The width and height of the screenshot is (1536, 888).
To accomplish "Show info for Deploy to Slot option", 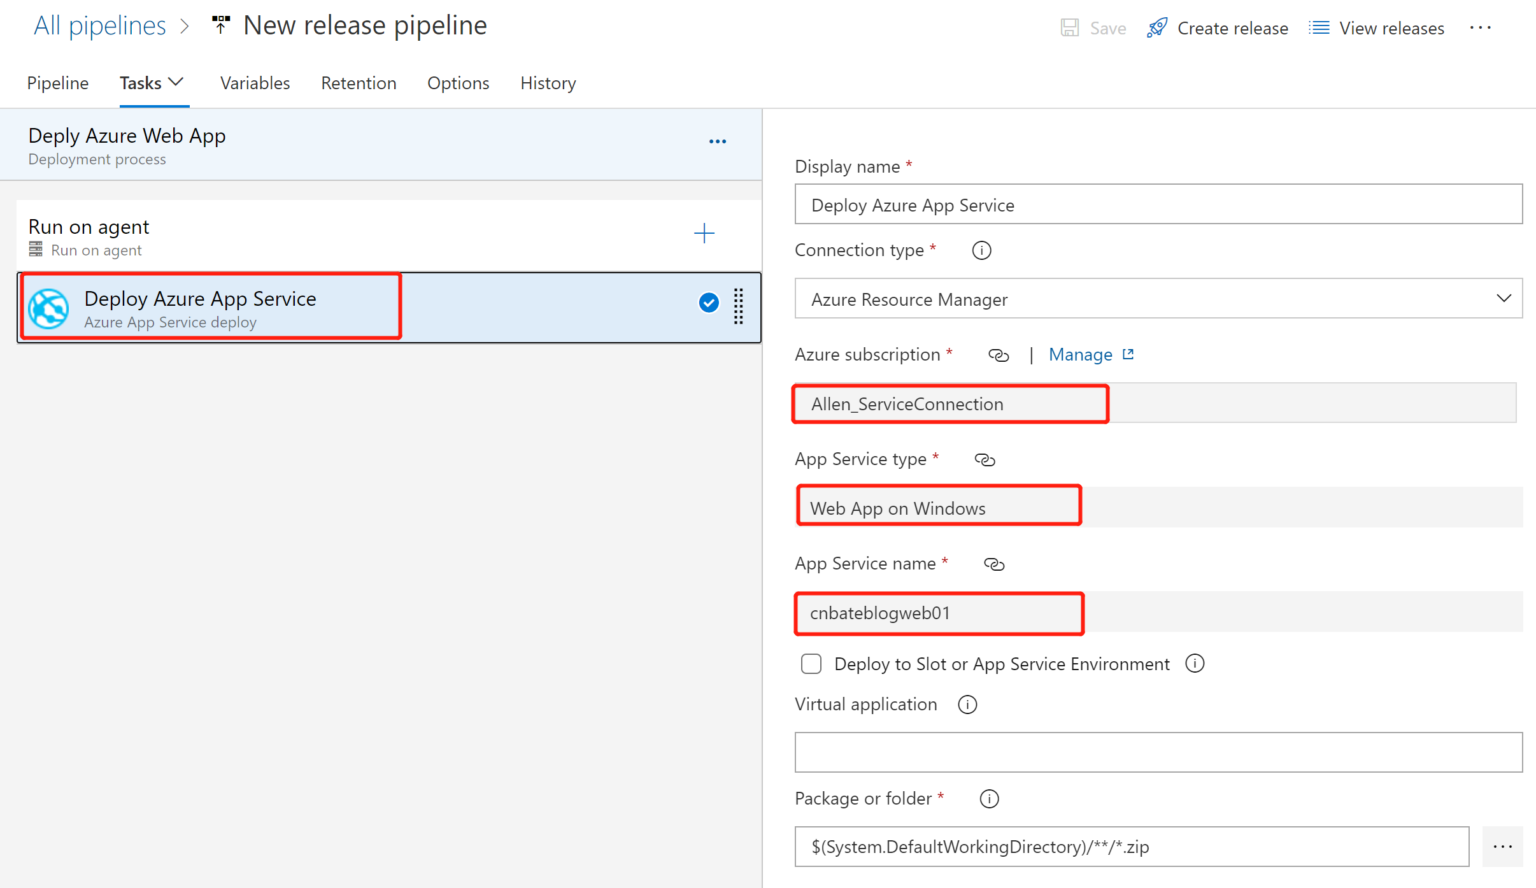I will [x=1195, y=664].
